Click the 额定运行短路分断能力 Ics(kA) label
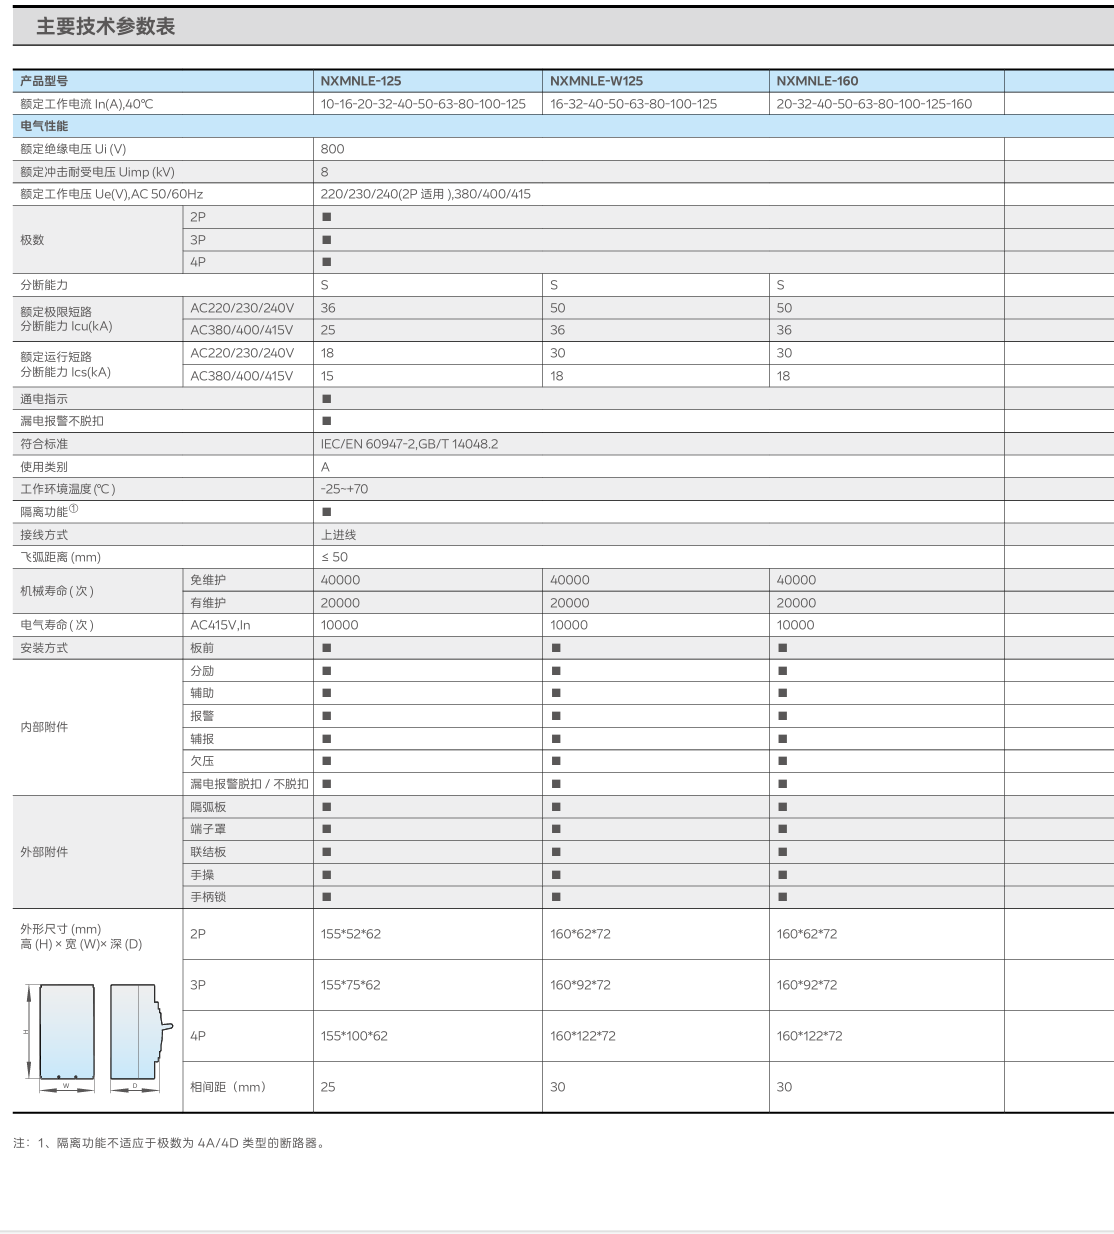 point(65,364)
